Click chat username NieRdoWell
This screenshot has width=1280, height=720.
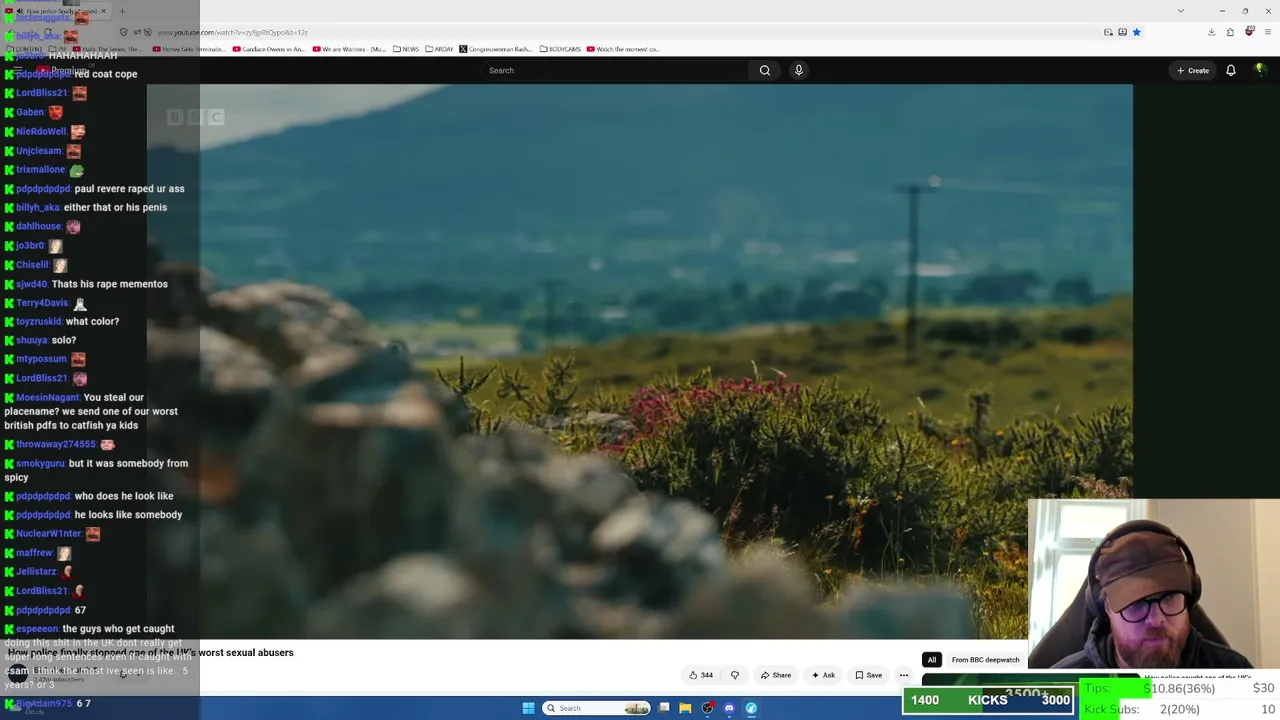pos(41,131)
